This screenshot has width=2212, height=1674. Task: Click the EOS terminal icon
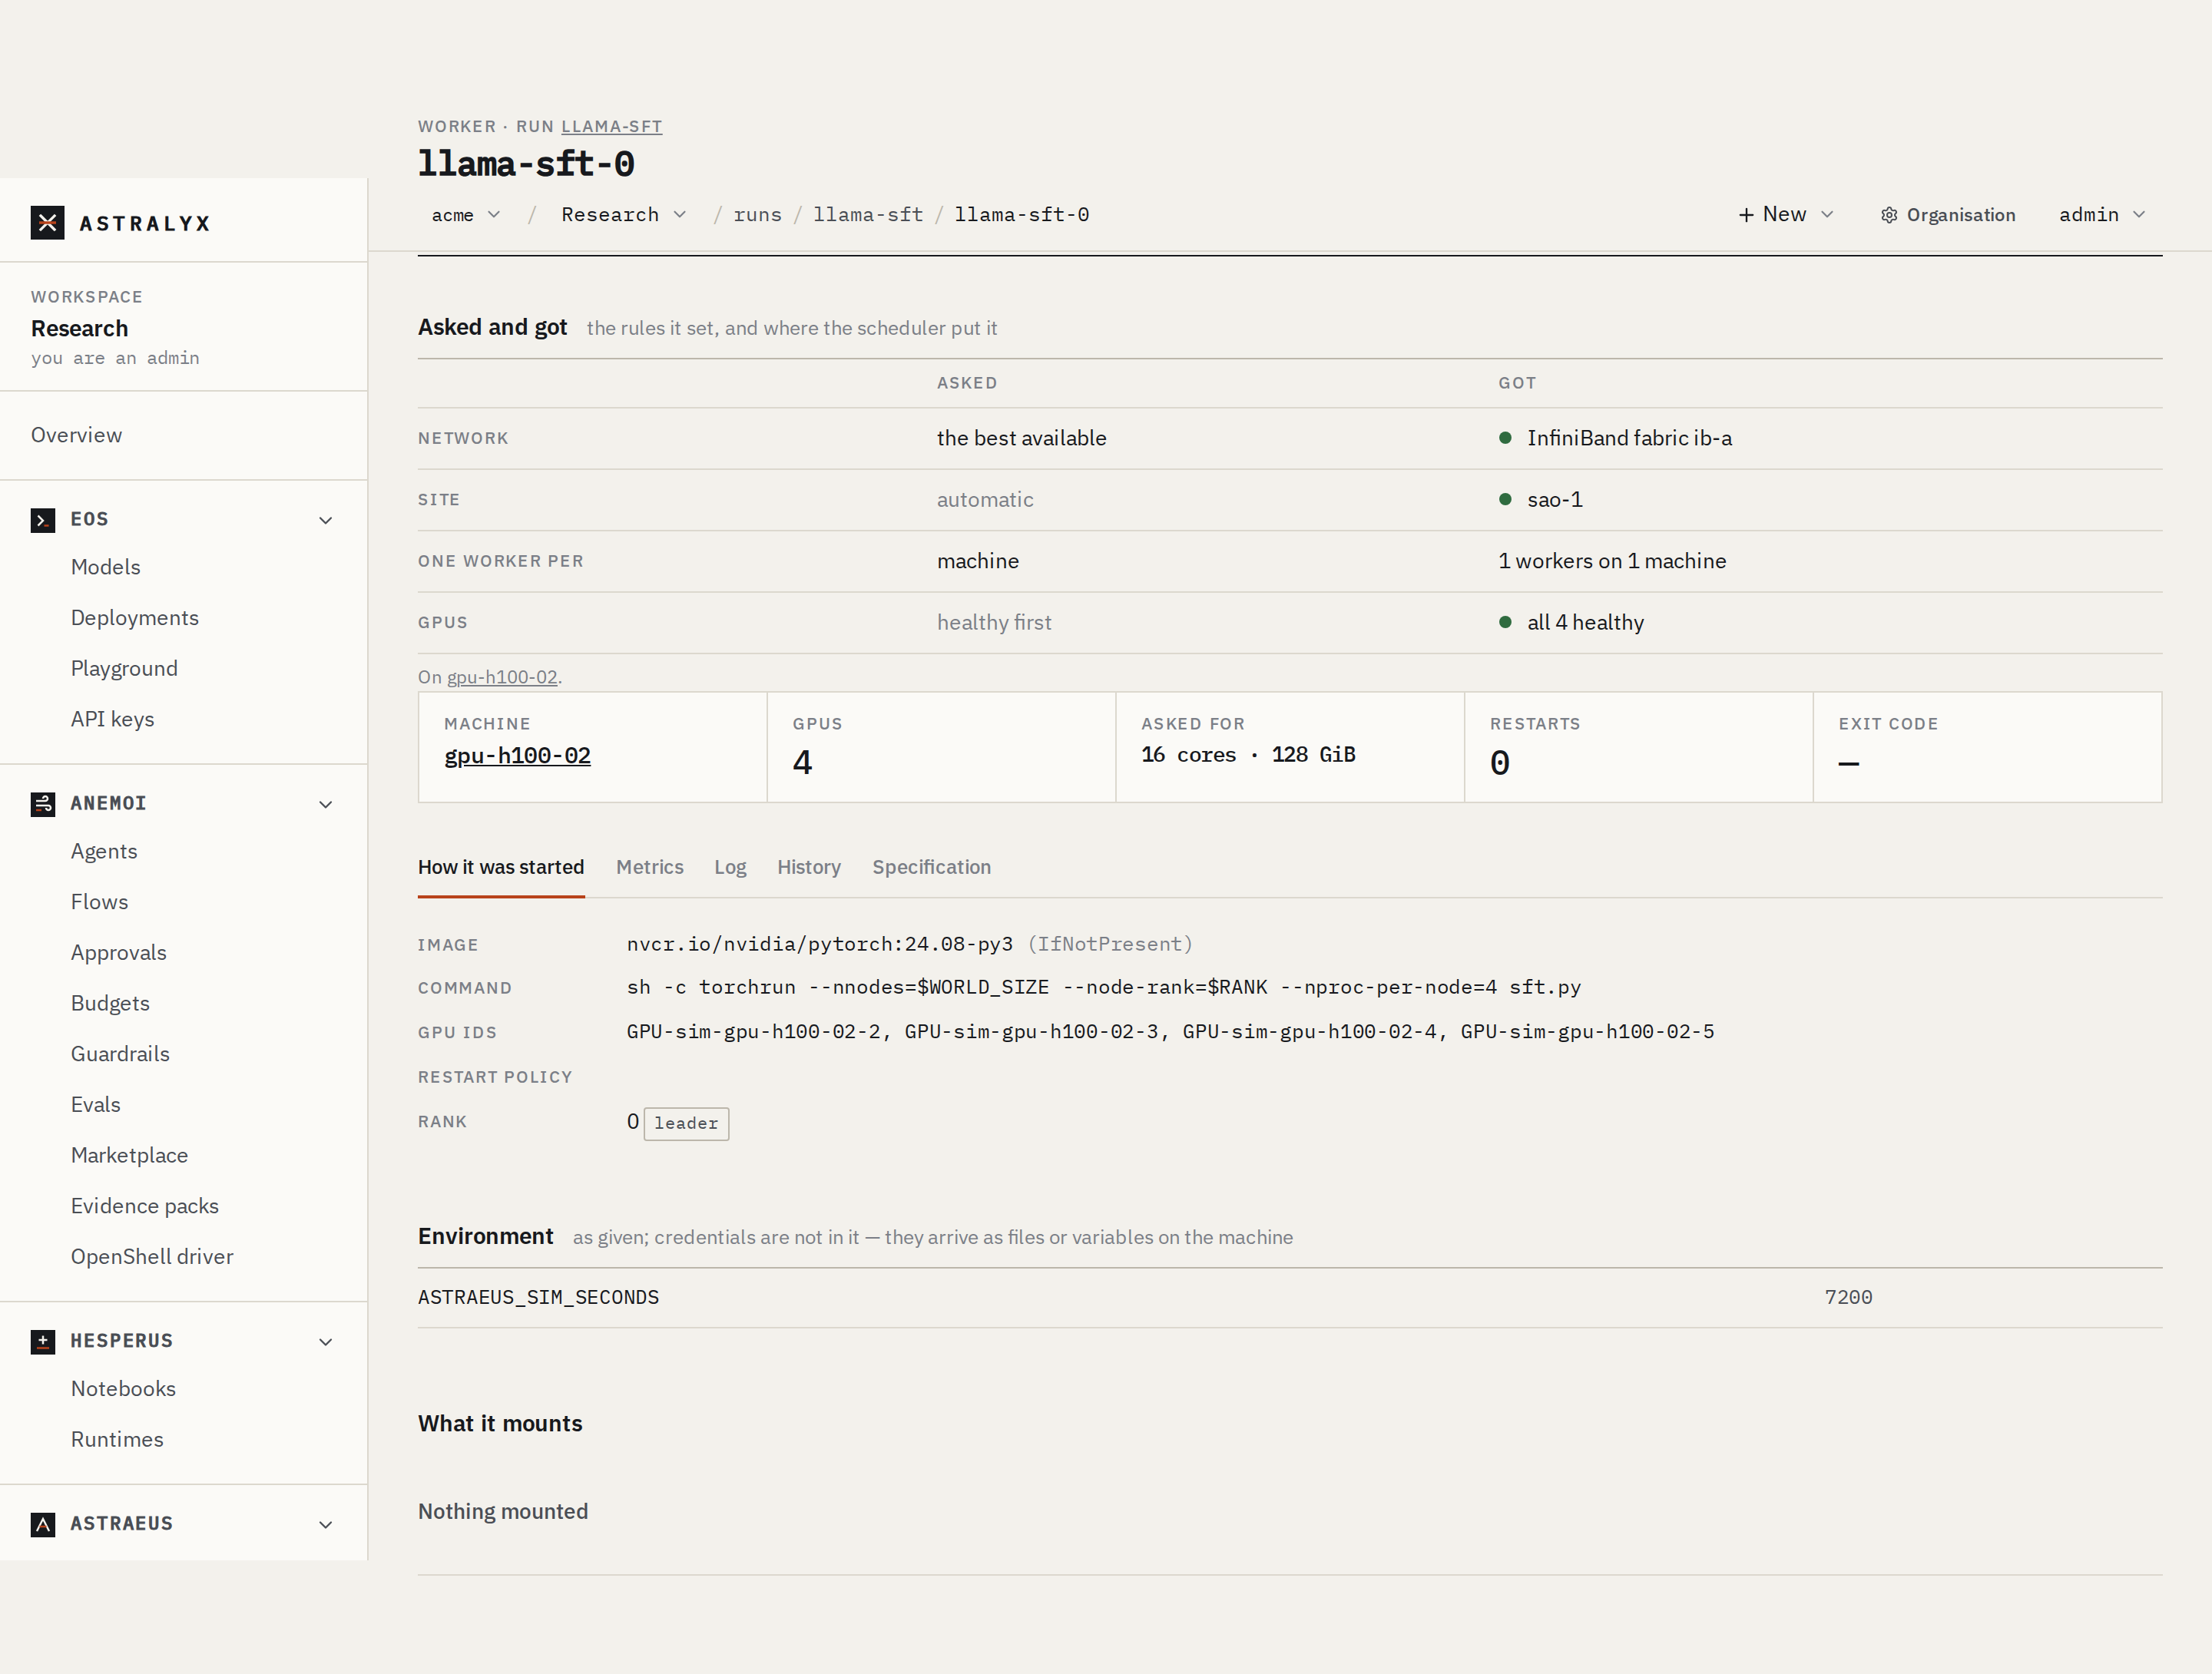point(43,520)
